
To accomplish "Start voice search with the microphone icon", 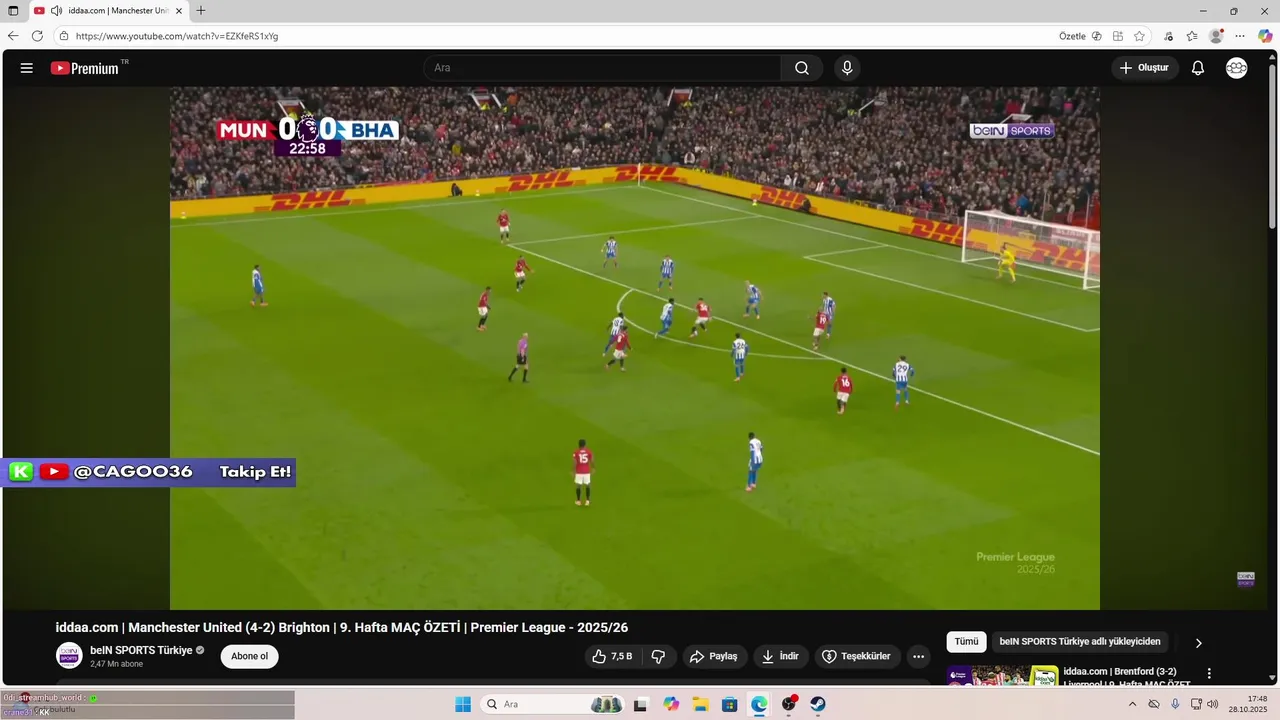I will [x=847, y=68].
